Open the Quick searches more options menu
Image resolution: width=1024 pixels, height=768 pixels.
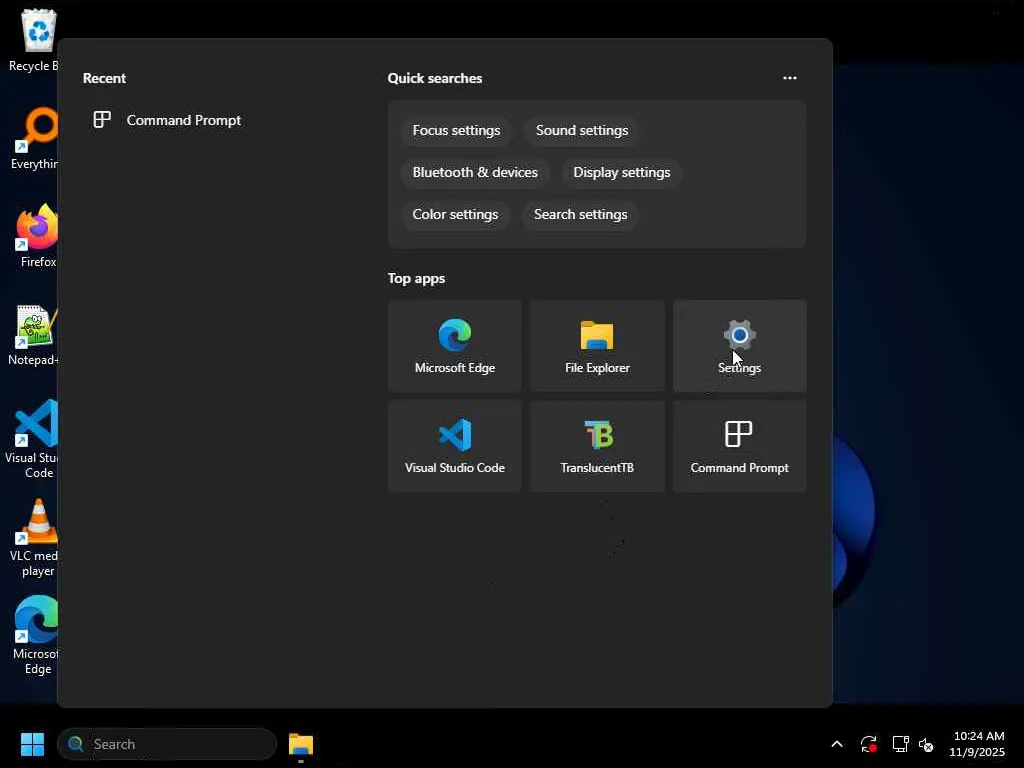[790, 78]
